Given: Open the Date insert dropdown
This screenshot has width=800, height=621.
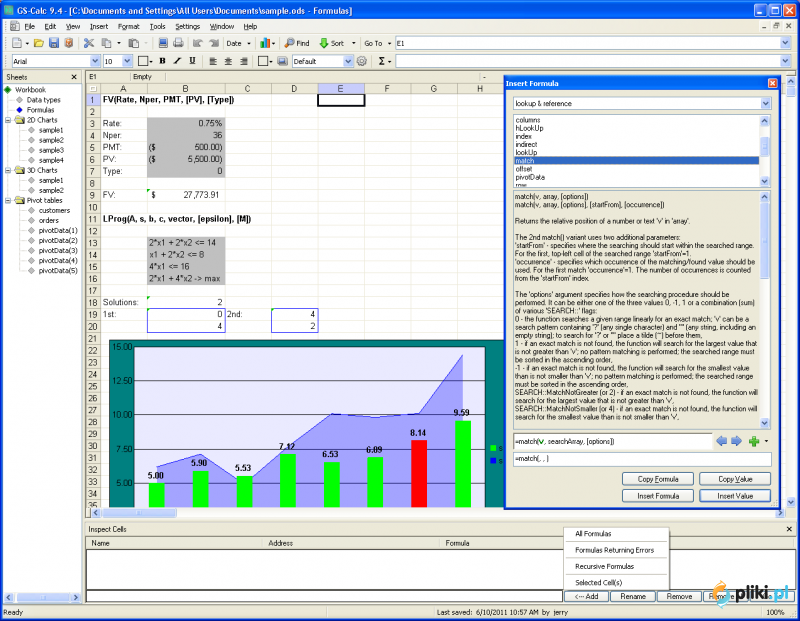Looking at the screenshot, I should [x=249, y=43].
